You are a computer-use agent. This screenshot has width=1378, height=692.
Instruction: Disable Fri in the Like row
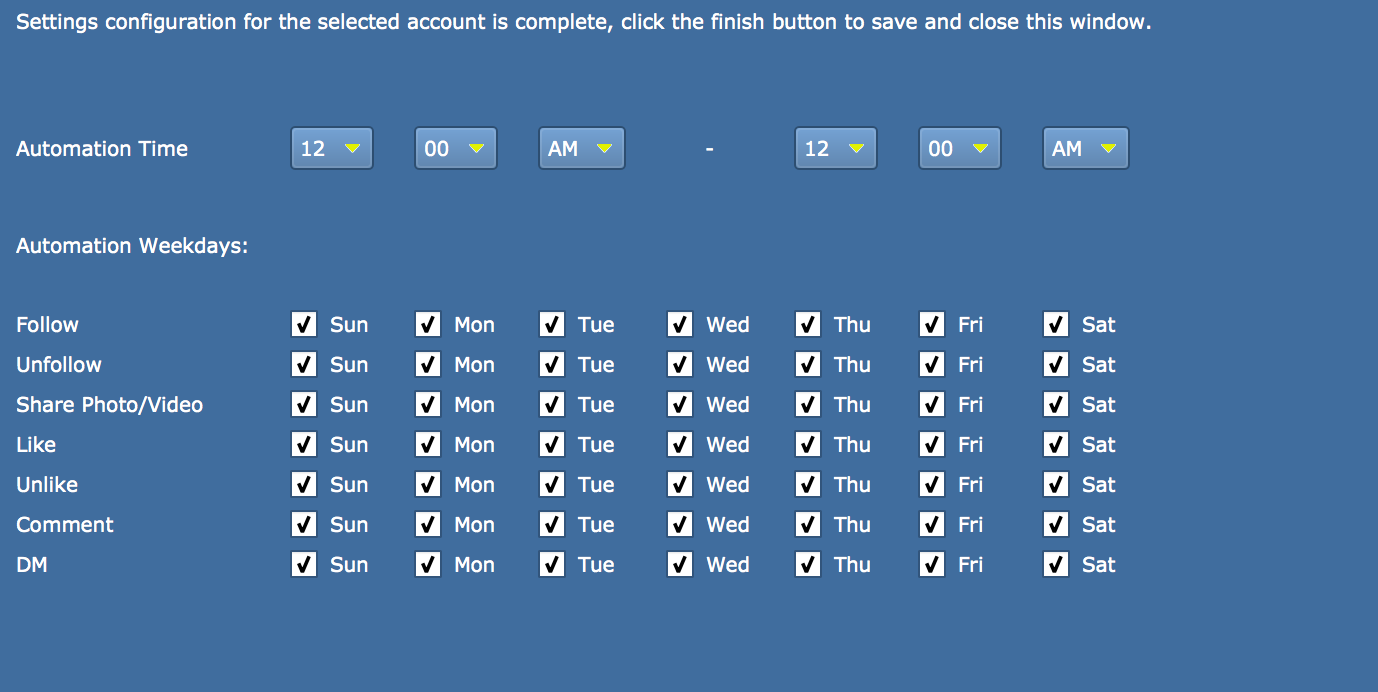tap(932, 444)
